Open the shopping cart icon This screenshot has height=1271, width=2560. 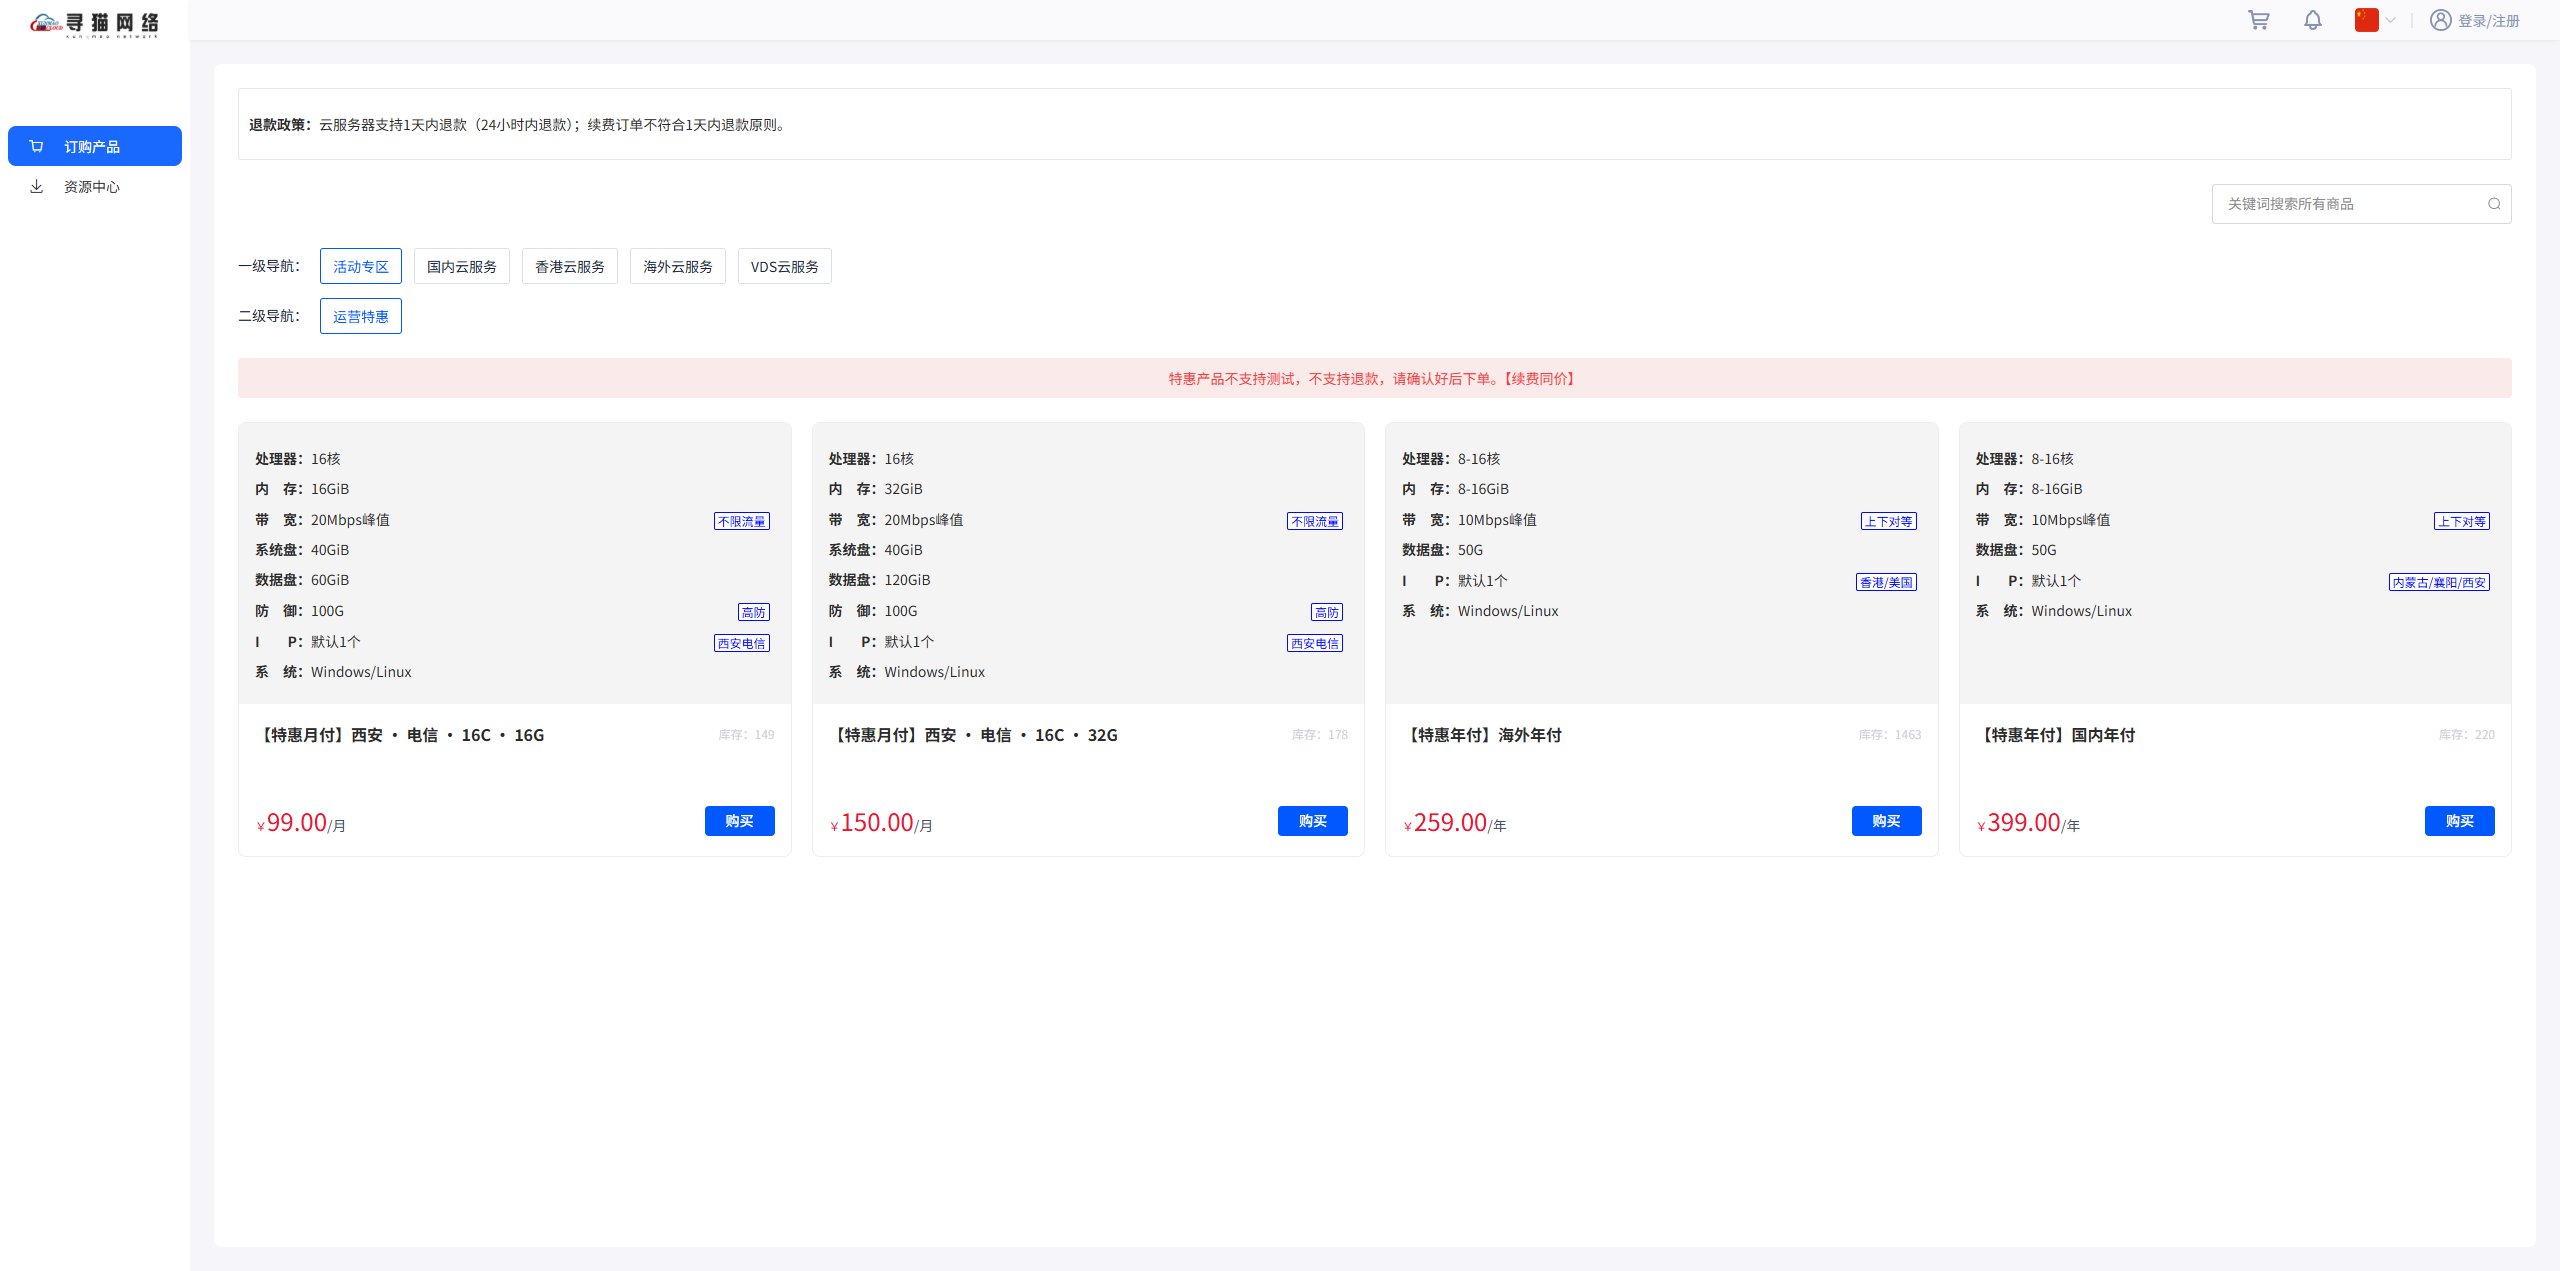(x=2258, y=20)
